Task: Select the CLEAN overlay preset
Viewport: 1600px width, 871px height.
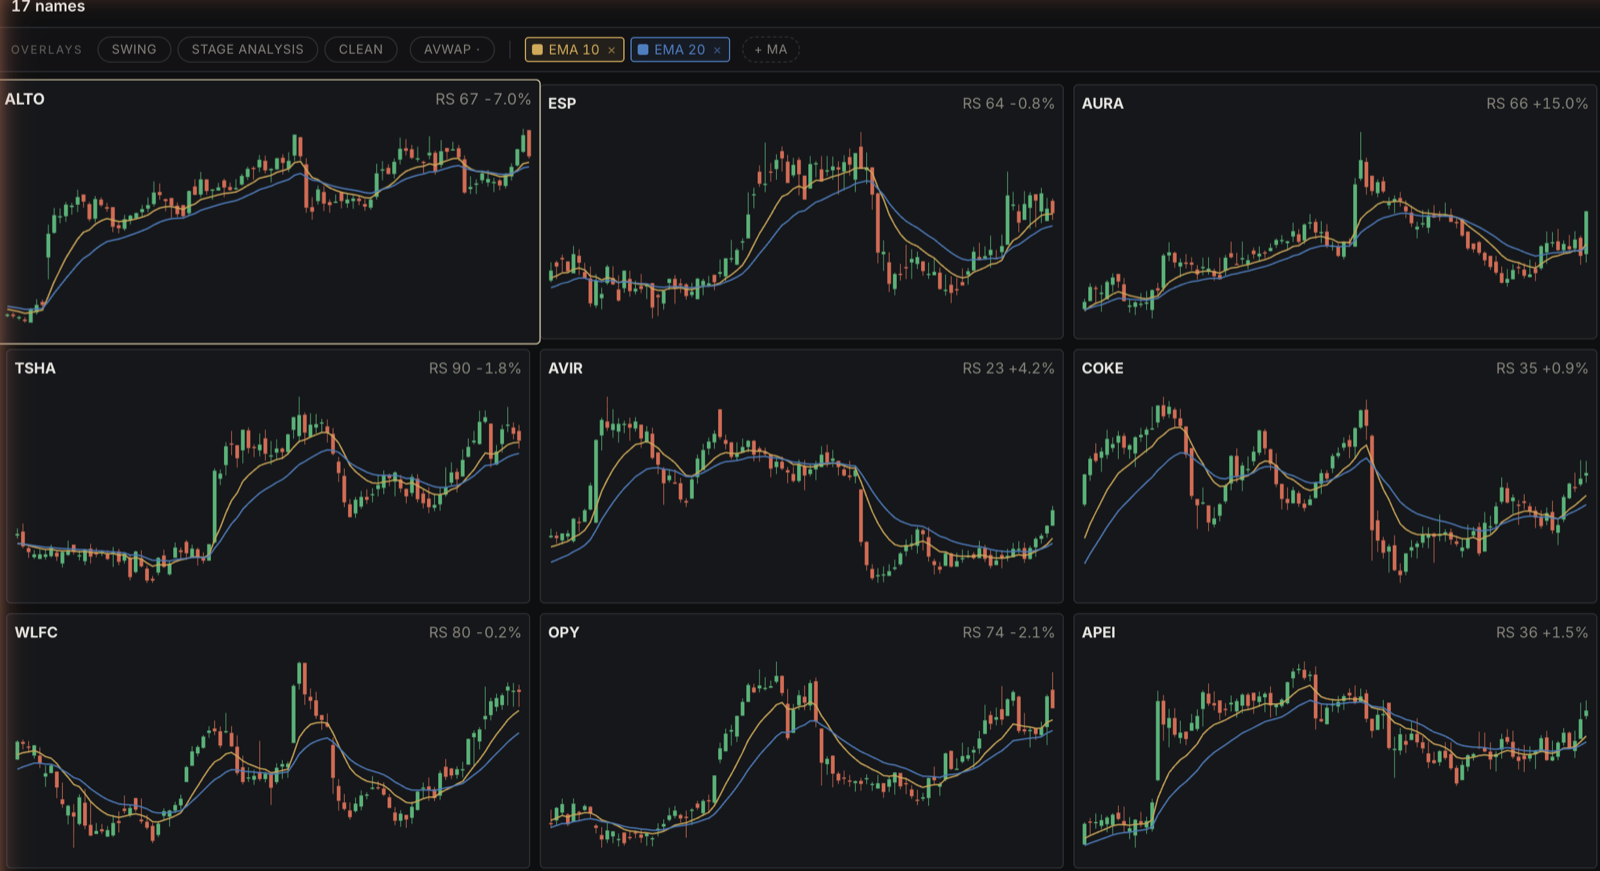Action: click(x=360, y=49)
